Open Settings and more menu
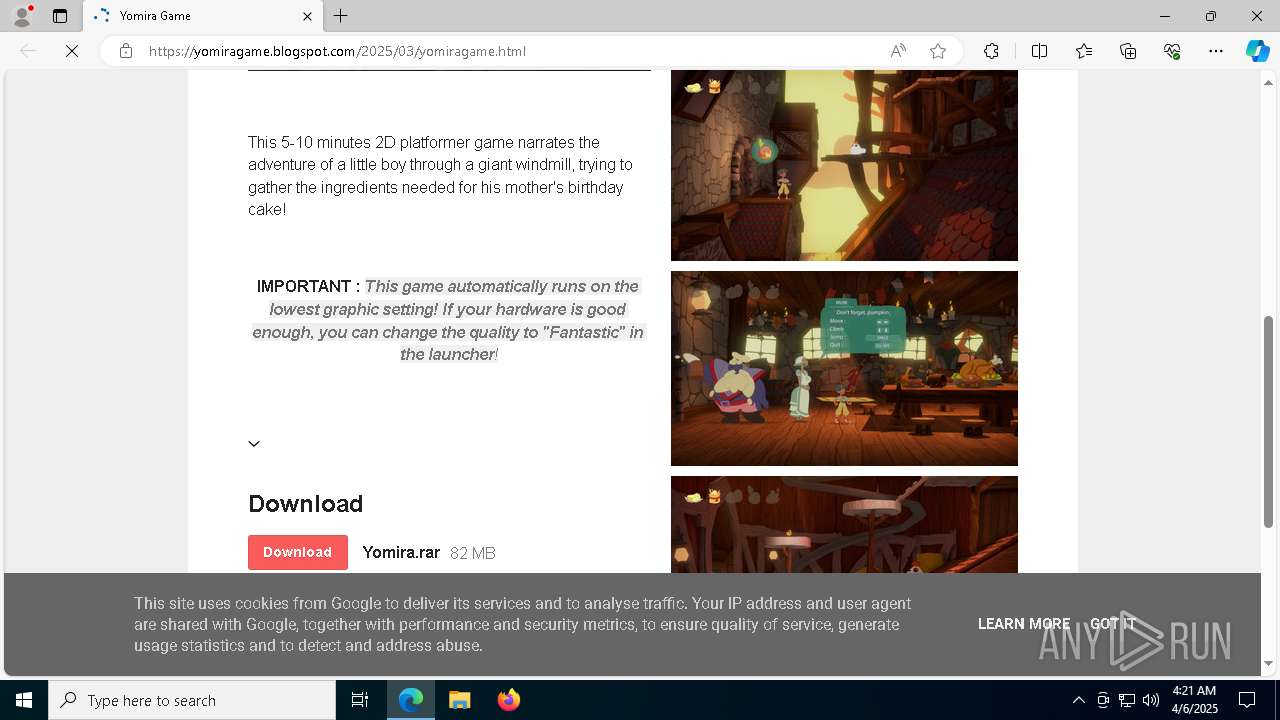 coord(1216,51)
